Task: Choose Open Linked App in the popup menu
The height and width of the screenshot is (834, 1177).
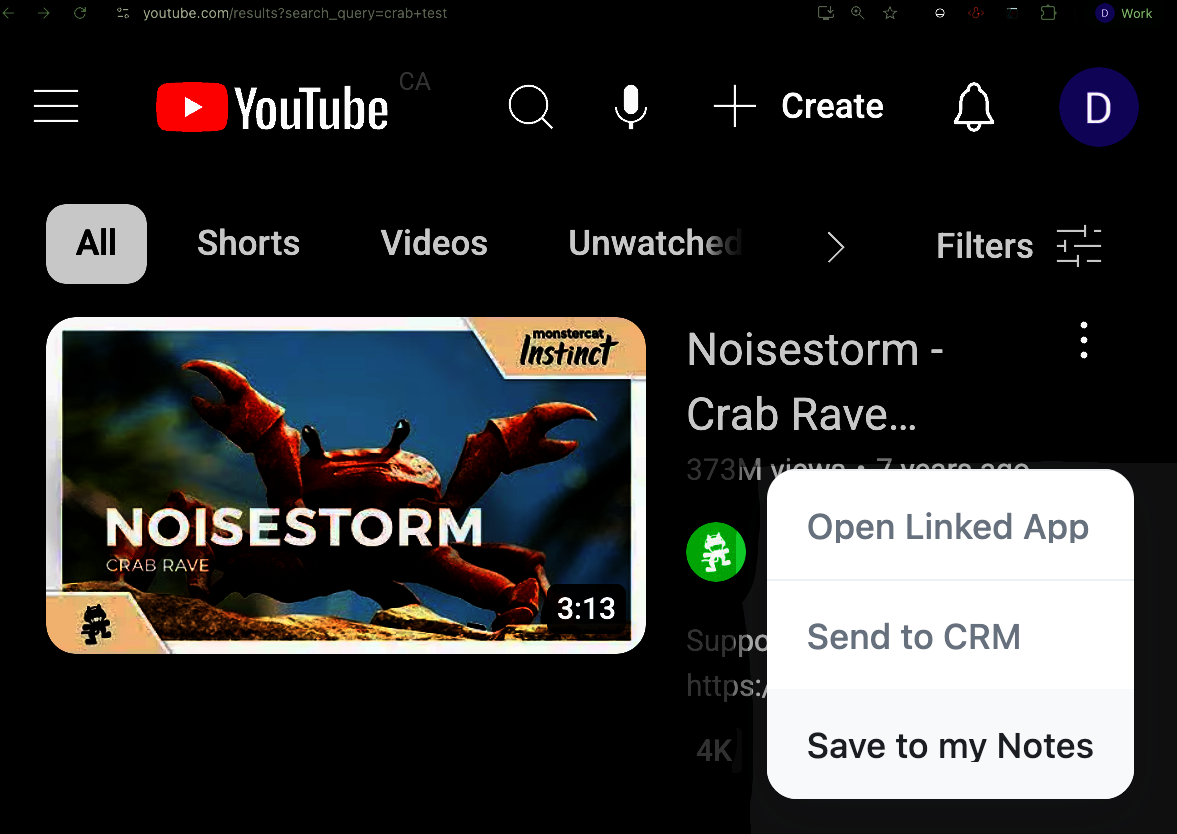Action: pyautogui.click(x=950, y=526)
